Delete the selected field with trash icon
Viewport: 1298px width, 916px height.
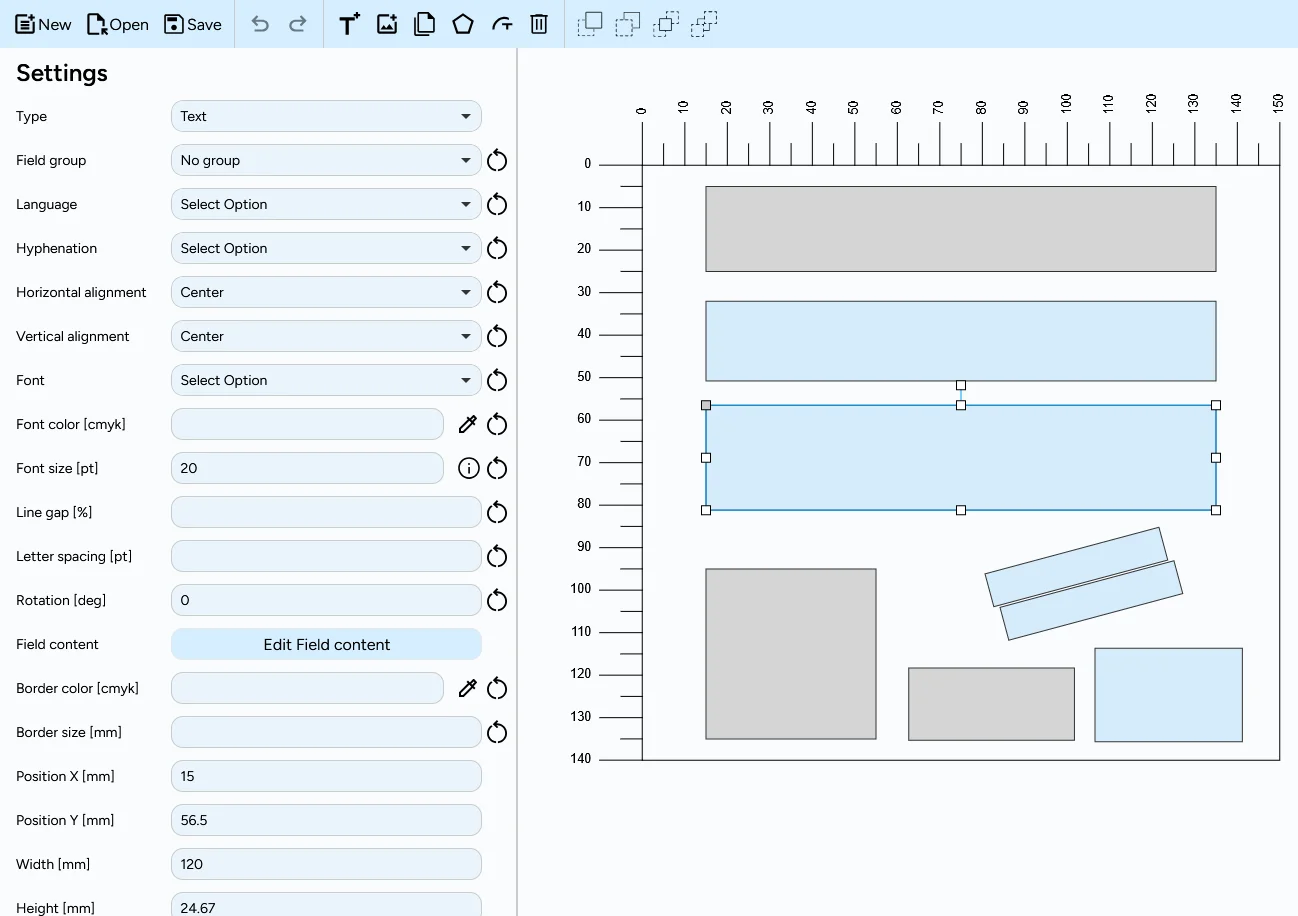pyautogui.click(x=539, y=24)
